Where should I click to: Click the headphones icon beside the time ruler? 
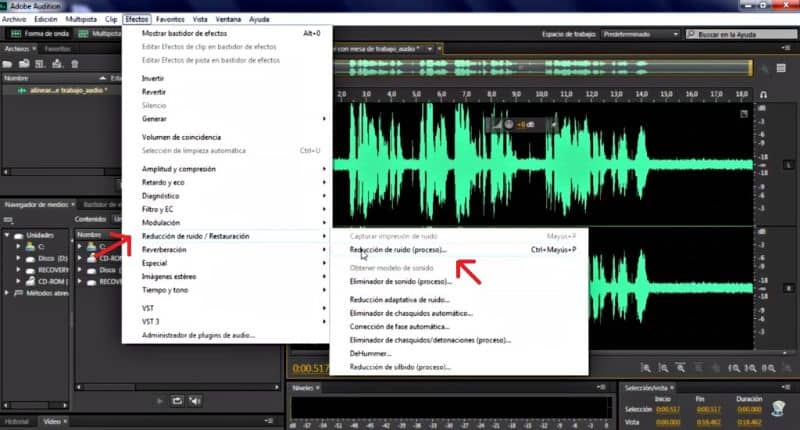pyautogui.click(x=763, y=94)
